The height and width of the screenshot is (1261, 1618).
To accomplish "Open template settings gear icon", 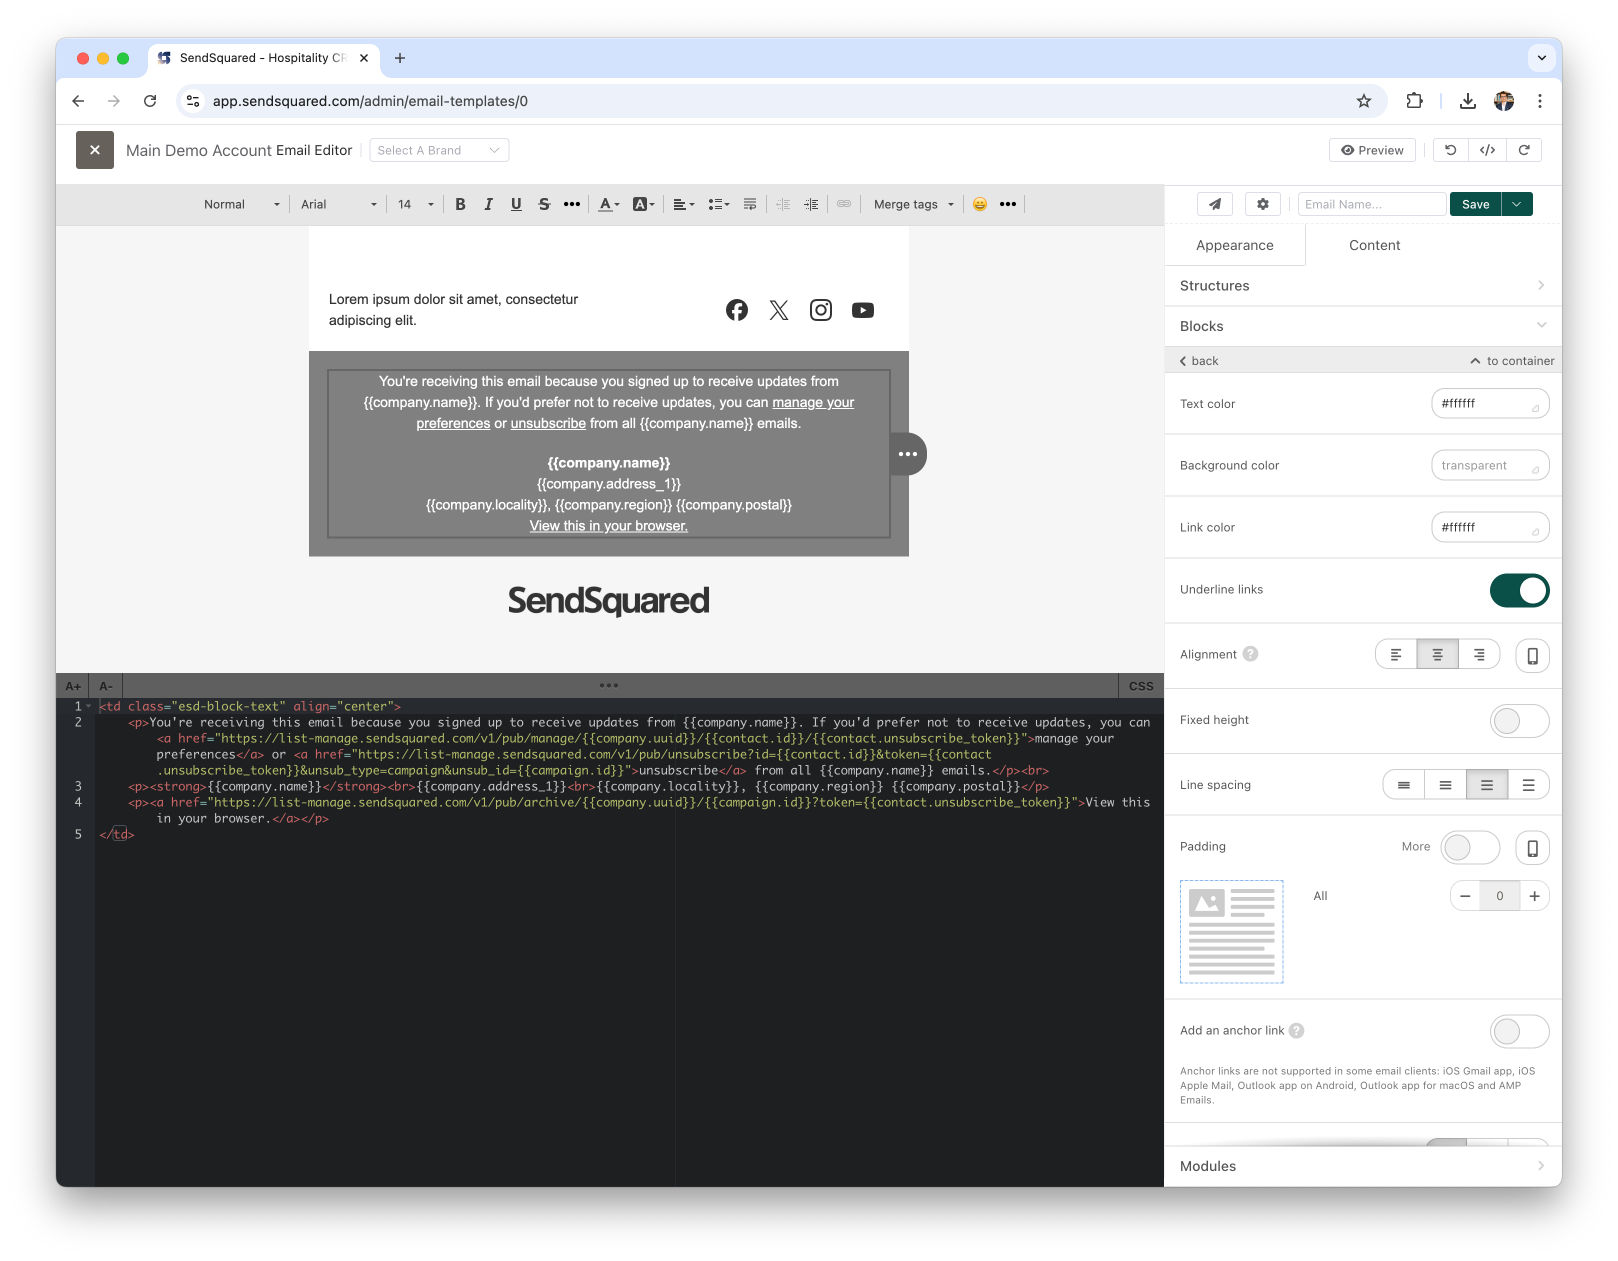I will point(1263,204).
